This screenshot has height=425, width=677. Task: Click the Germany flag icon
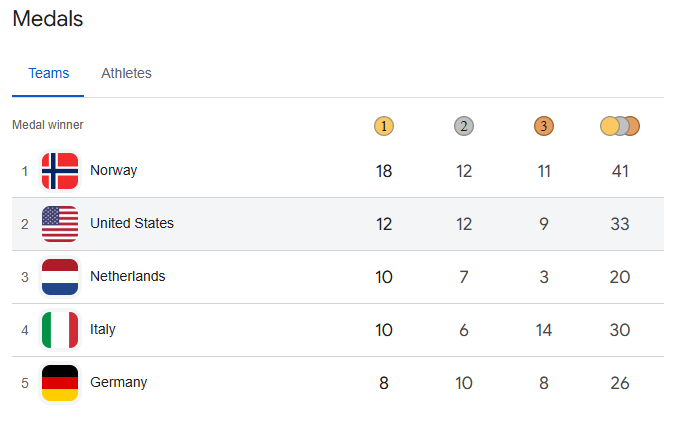pyautogui.click(x=60, y=383)
